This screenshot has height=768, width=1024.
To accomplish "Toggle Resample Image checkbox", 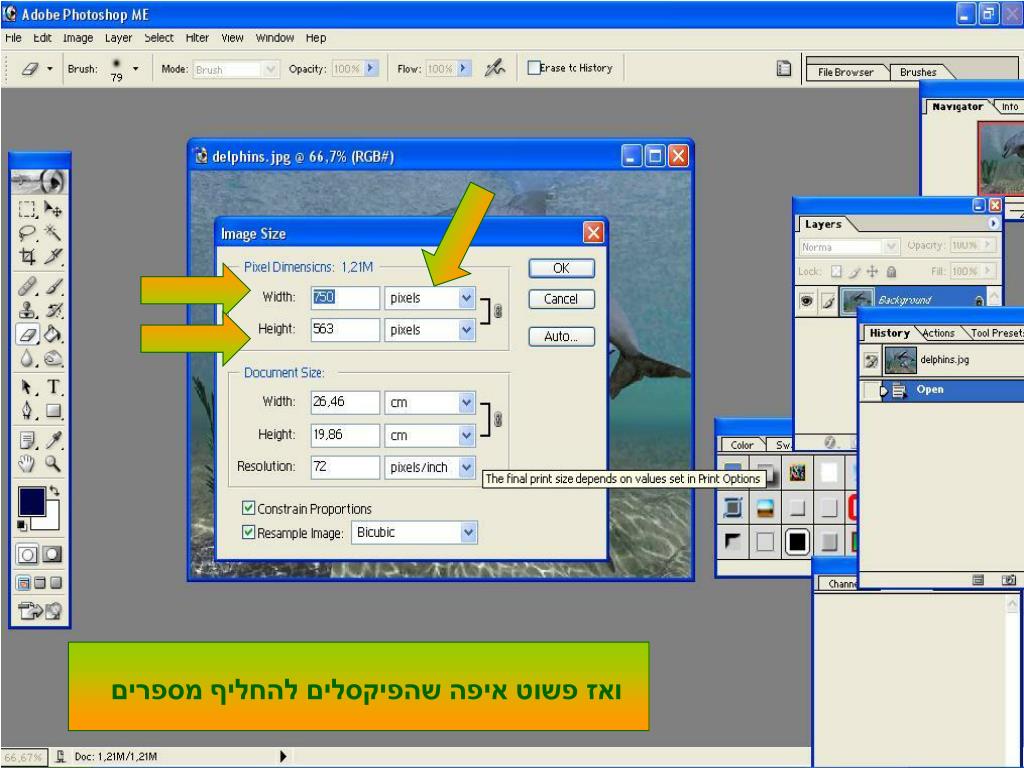I will (x=248, y=532).
